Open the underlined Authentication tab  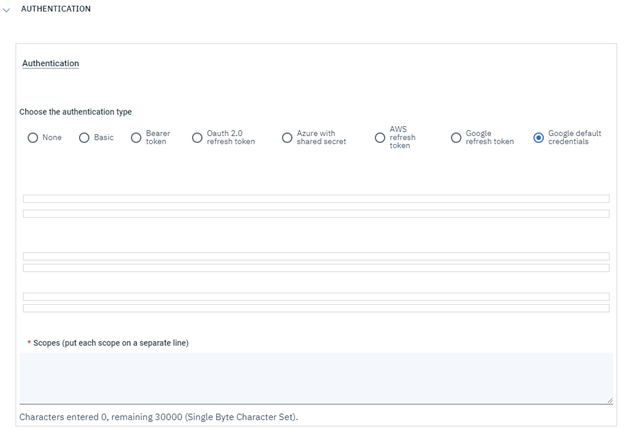50,63
